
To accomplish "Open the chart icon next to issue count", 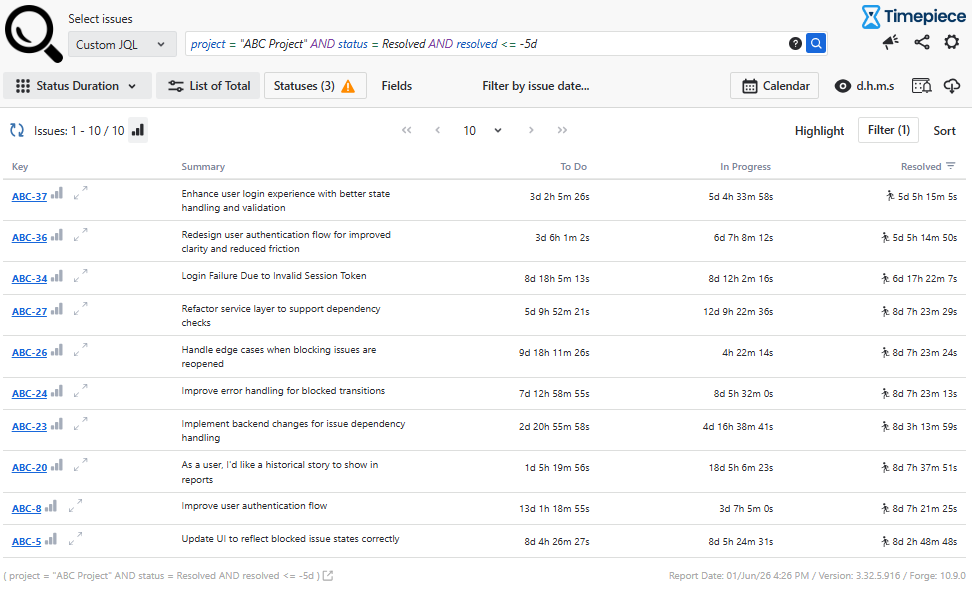I will tap(138, 130).
